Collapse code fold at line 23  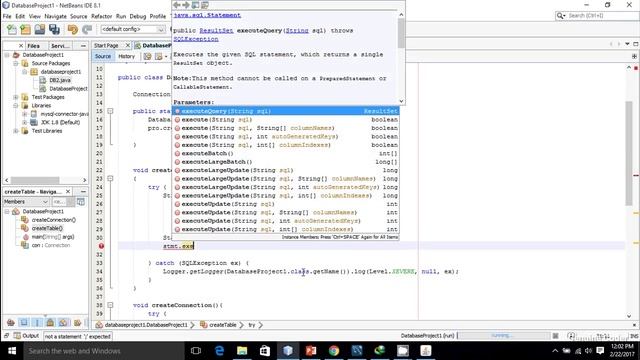110,178
